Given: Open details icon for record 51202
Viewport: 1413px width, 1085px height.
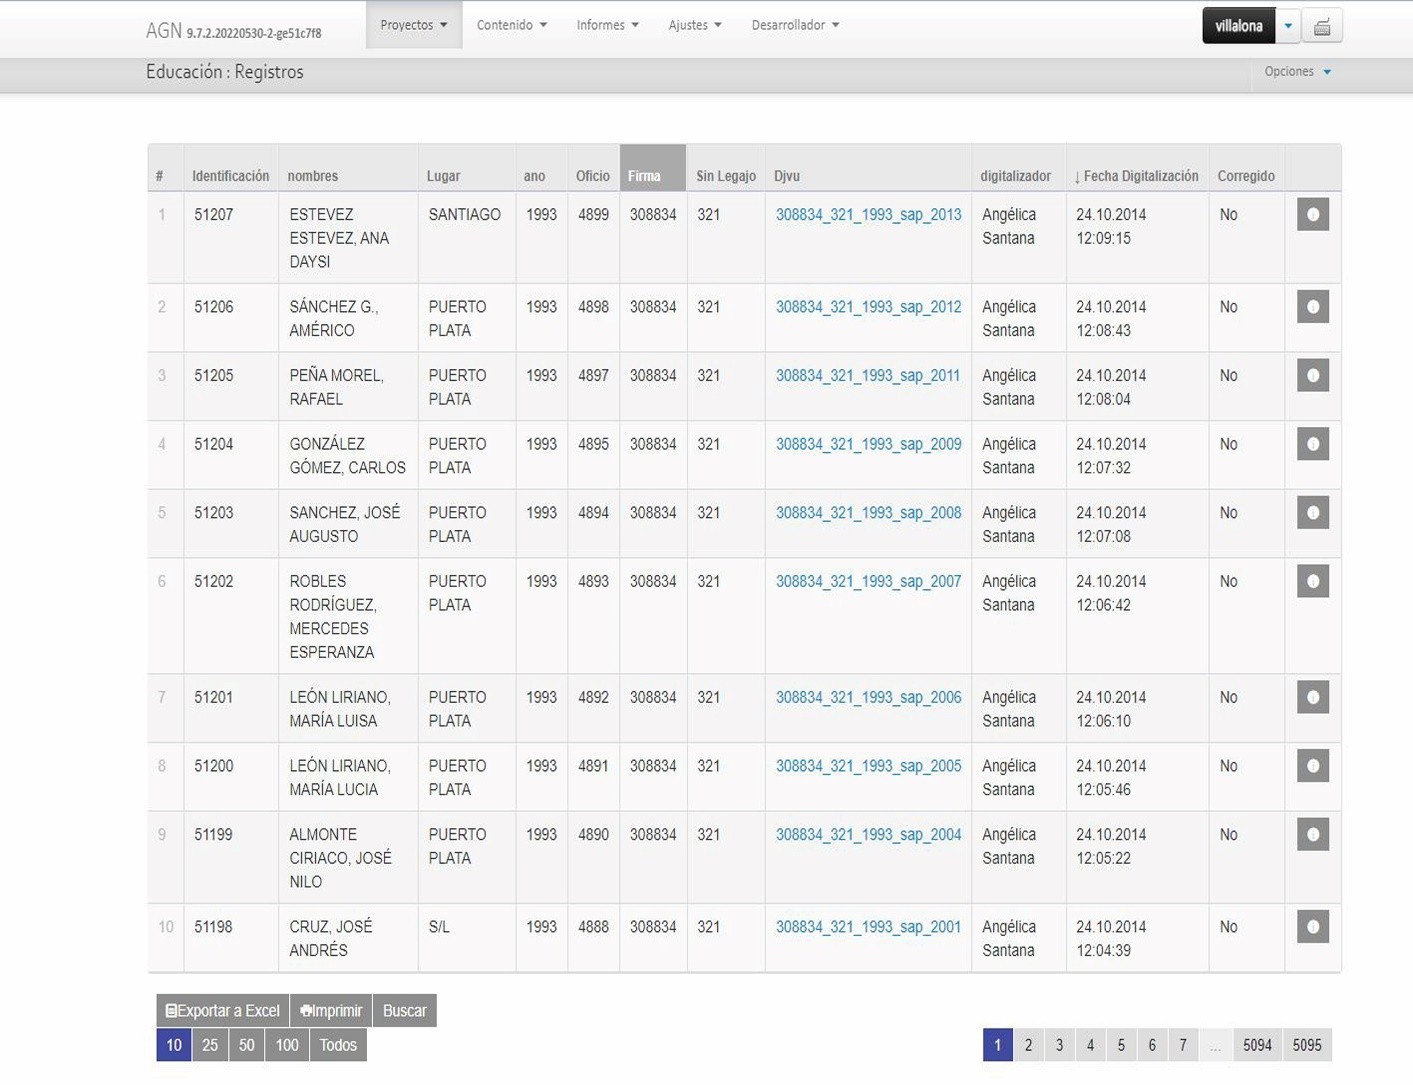Looking at the screenshot, I should [x=1312, y=582].
